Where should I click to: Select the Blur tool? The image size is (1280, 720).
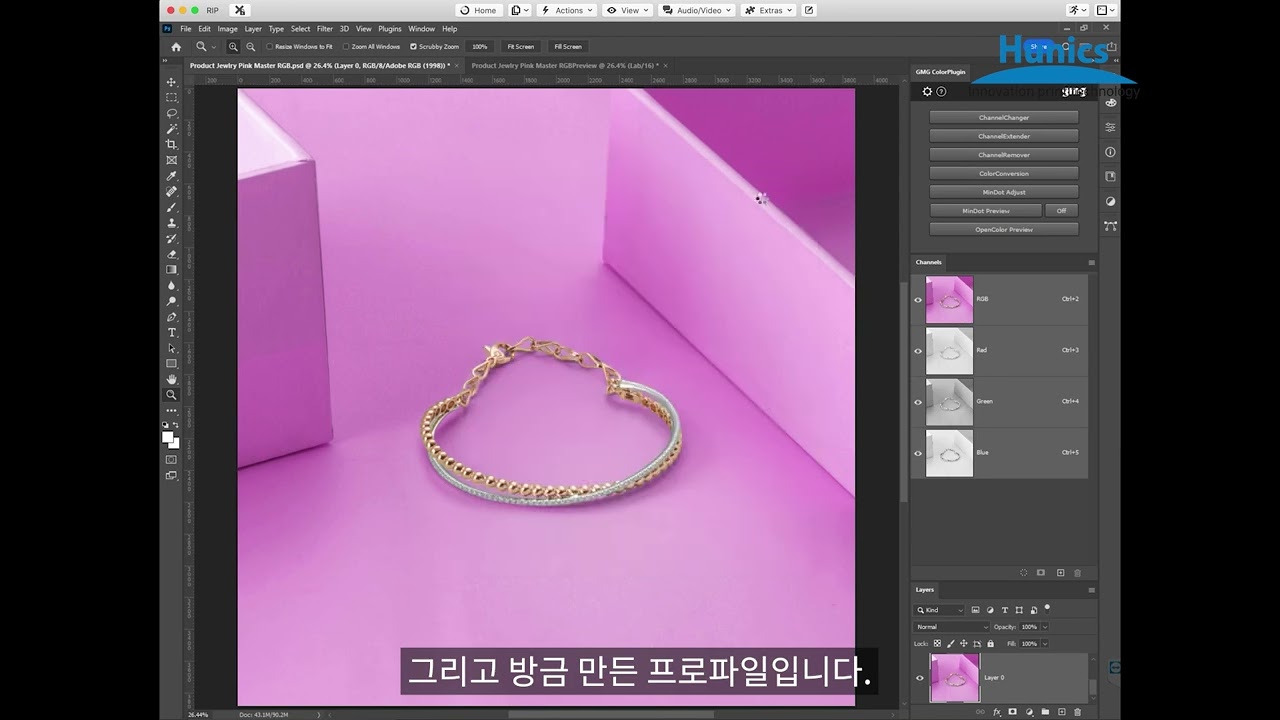coord(171,285)
